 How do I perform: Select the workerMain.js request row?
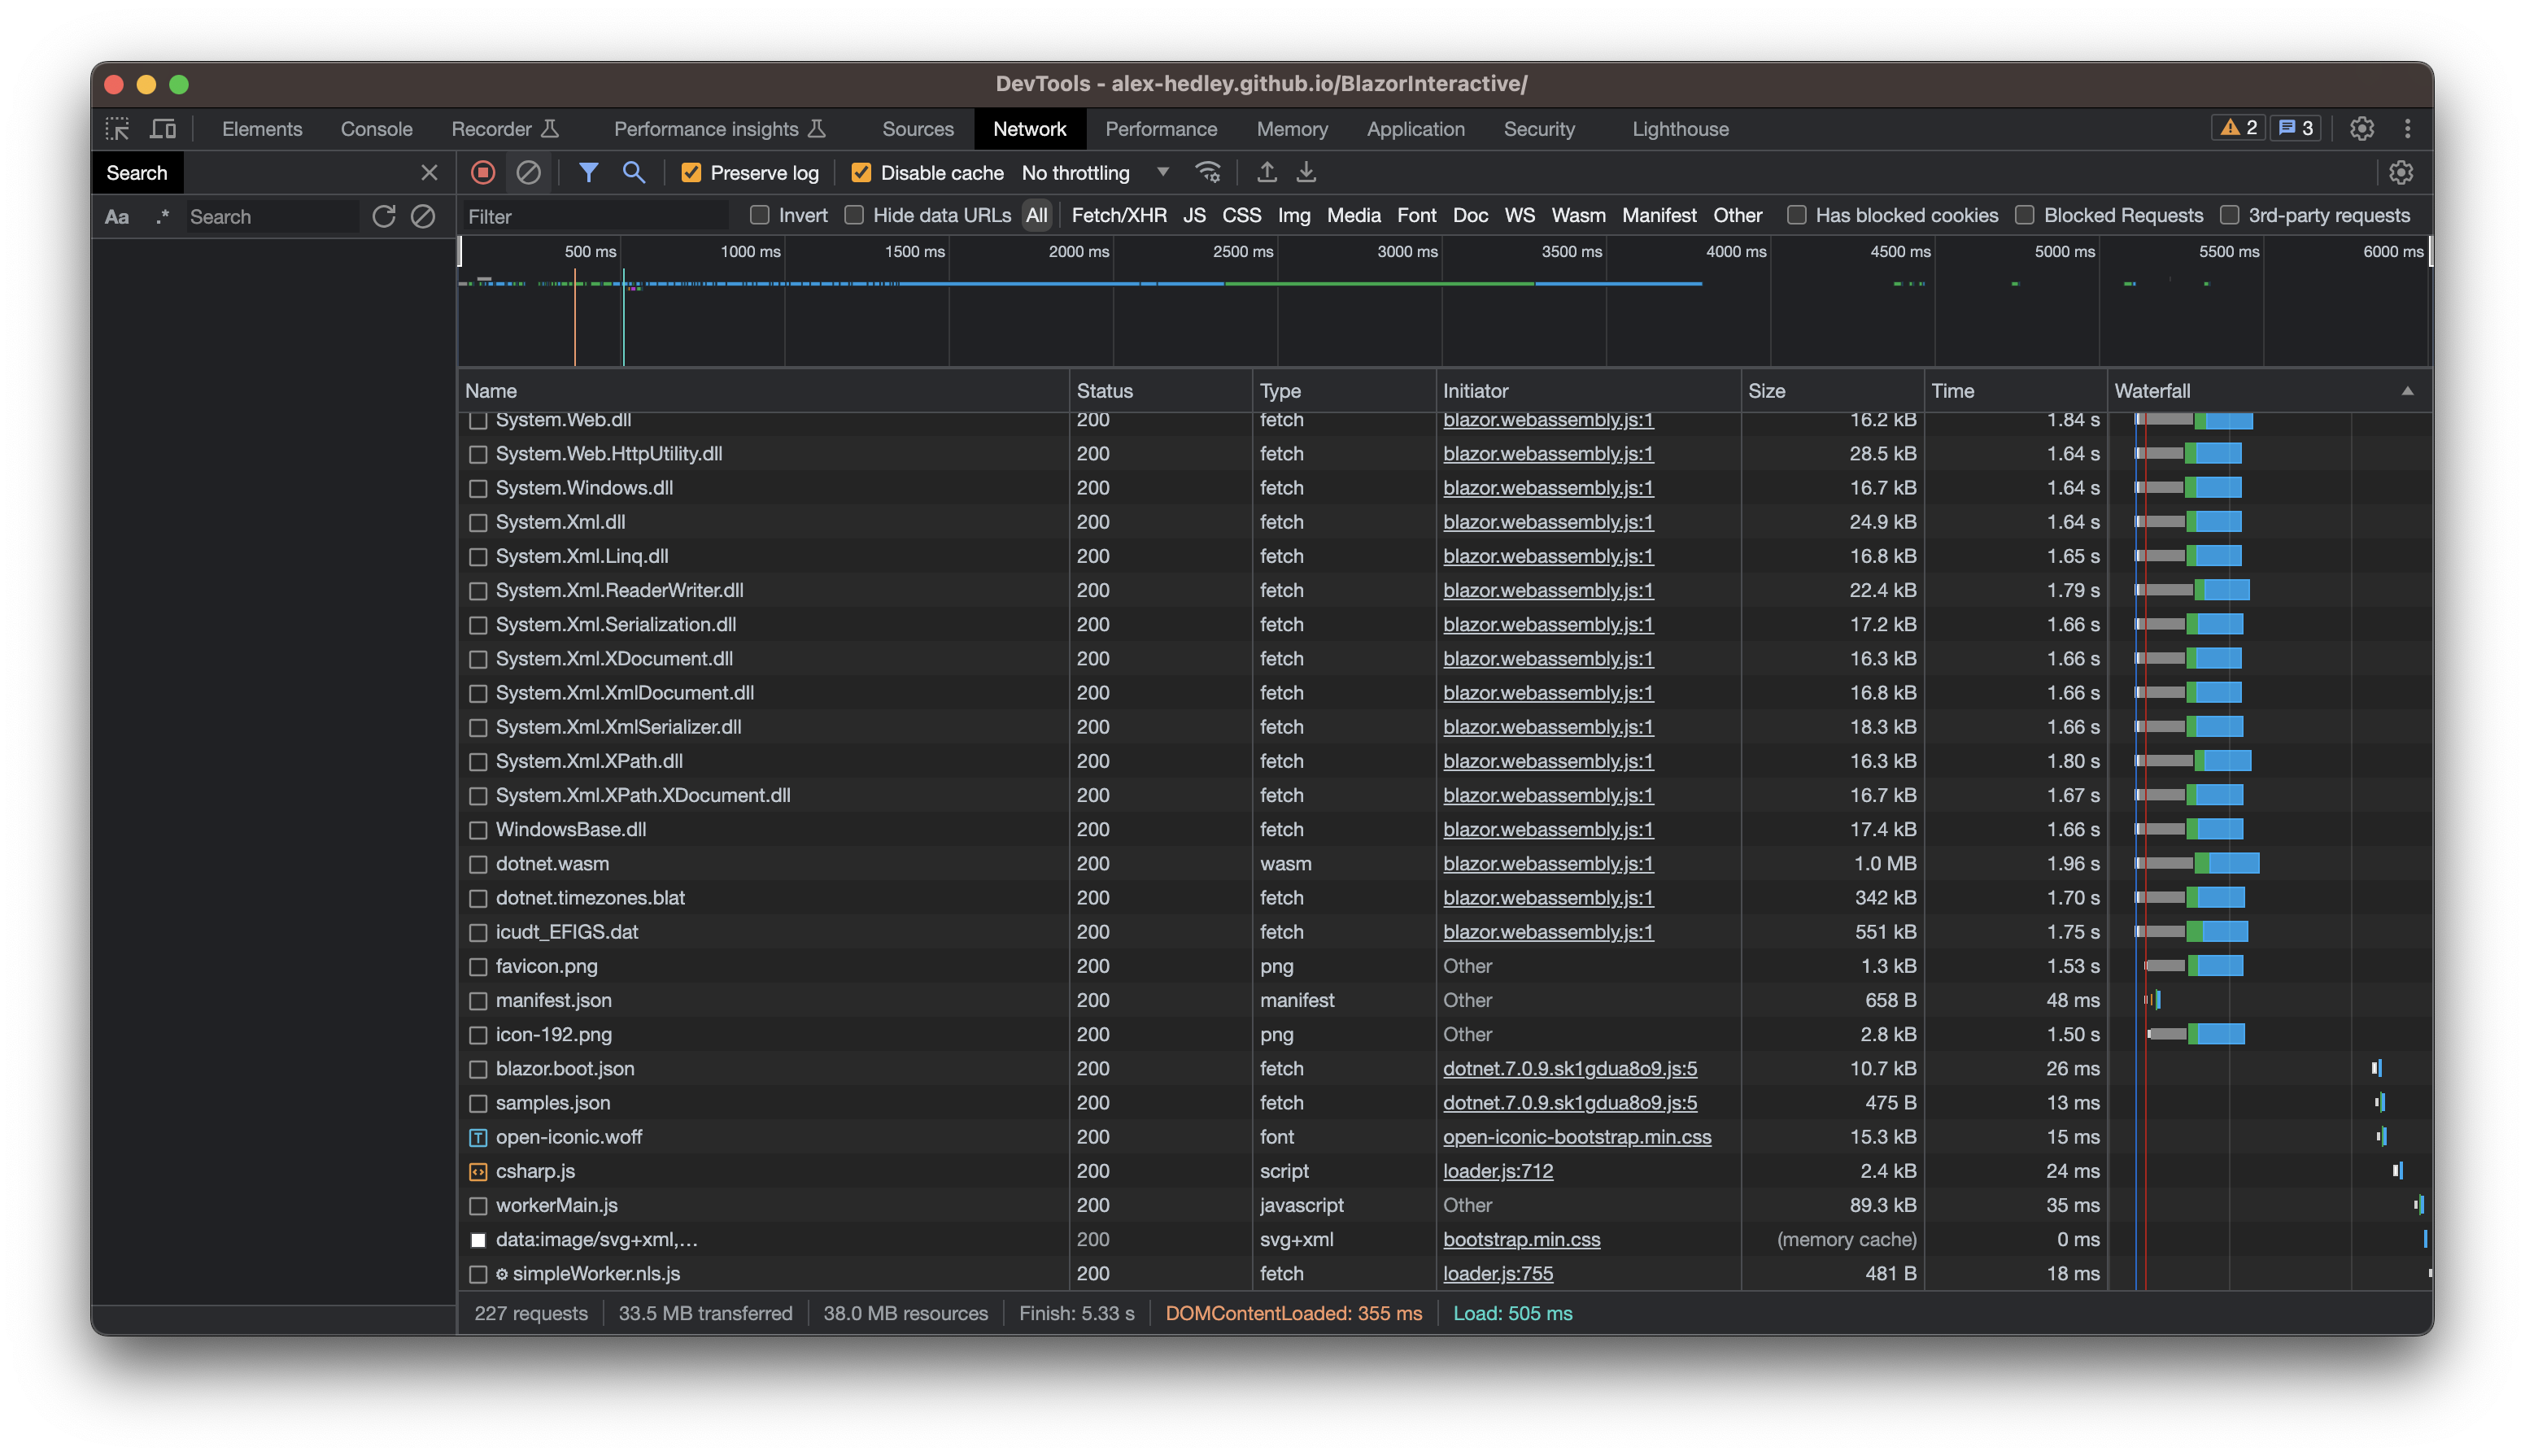click(1445, 1205)
